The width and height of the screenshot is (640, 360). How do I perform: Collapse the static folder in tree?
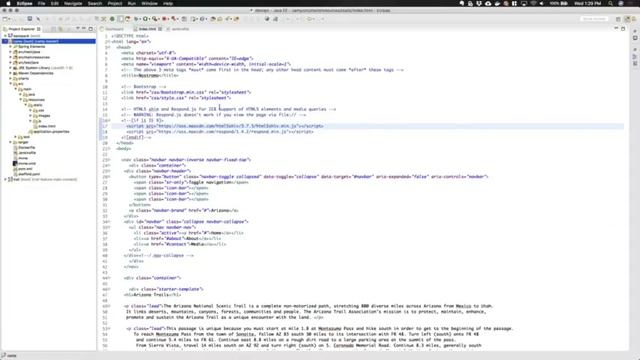[25, 105]
